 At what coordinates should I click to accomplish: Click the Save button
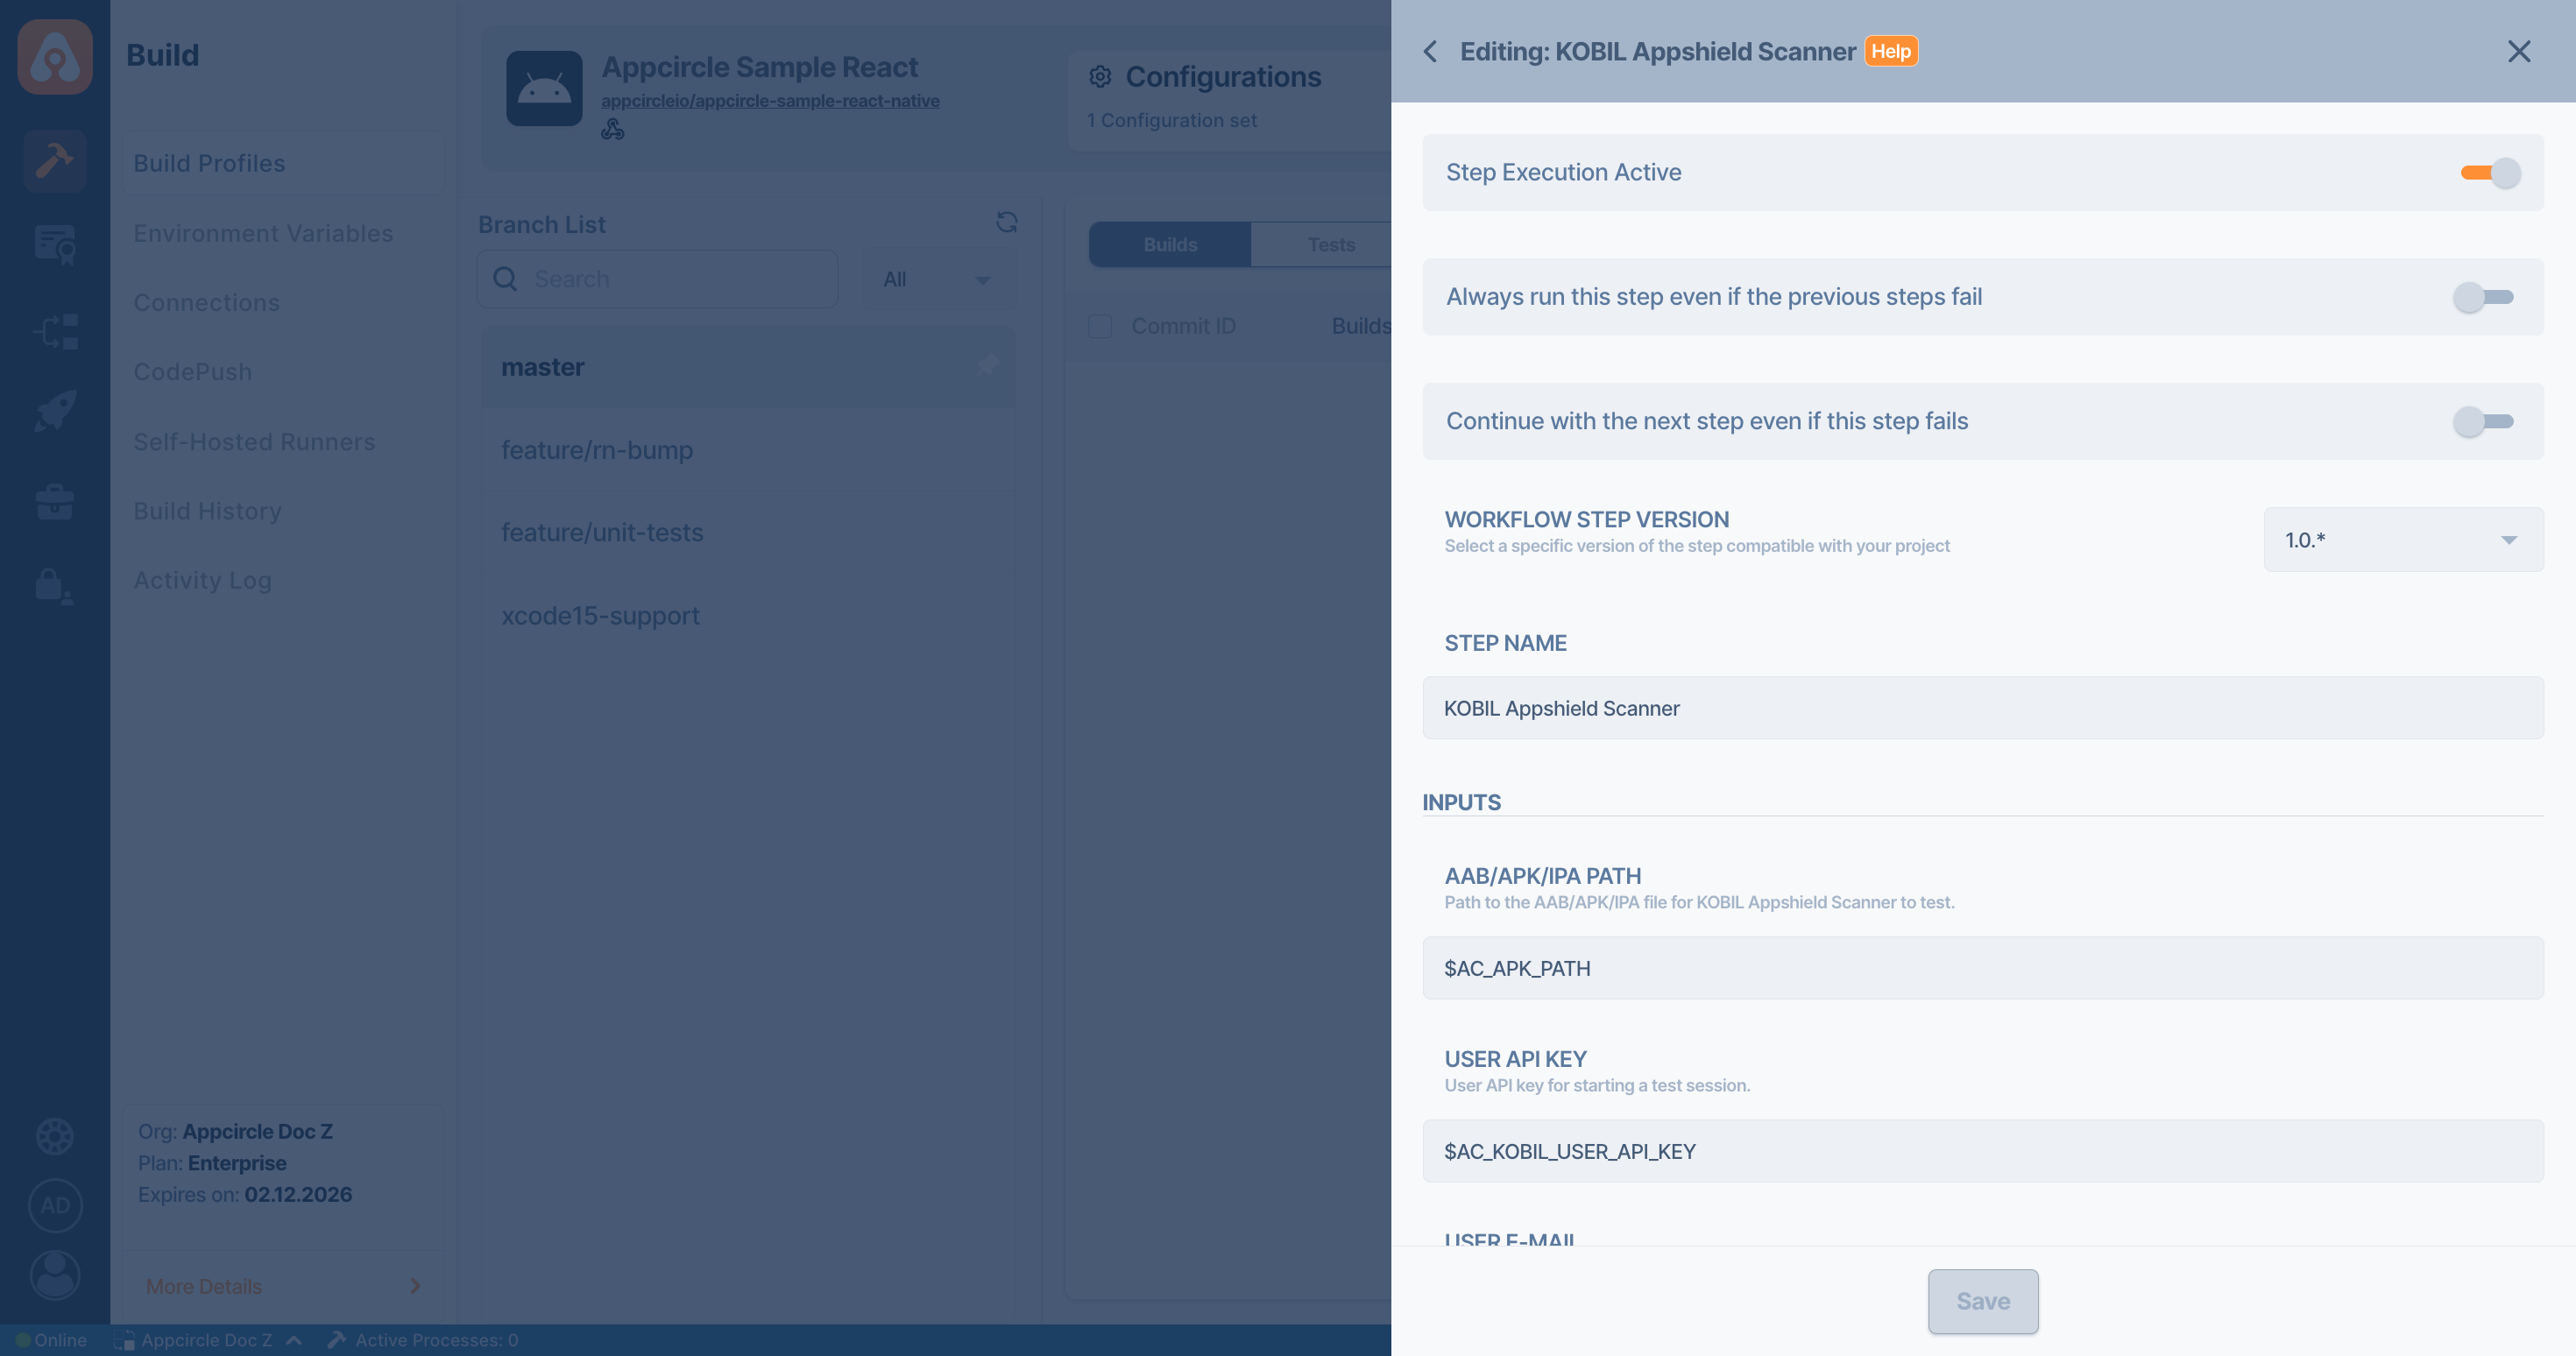1983,1301
